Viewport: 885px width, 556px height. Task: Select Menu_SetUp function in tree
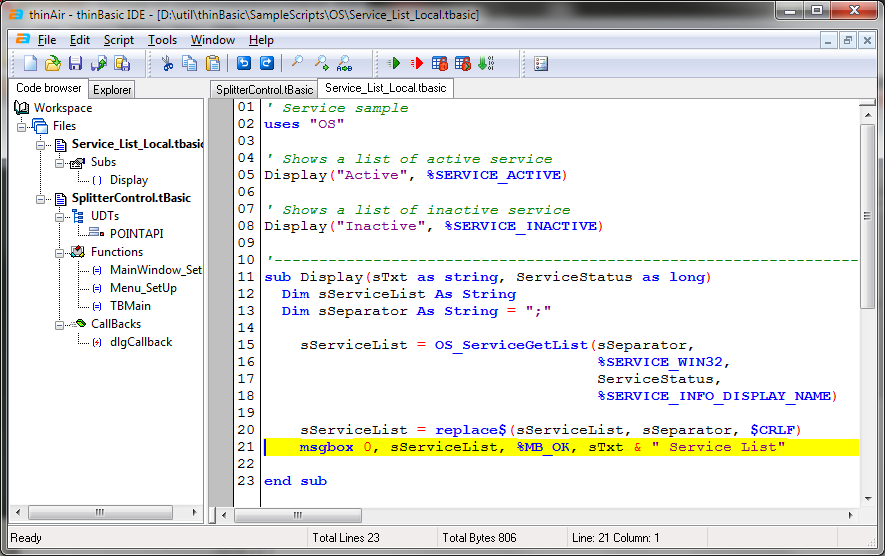point(143,288)
